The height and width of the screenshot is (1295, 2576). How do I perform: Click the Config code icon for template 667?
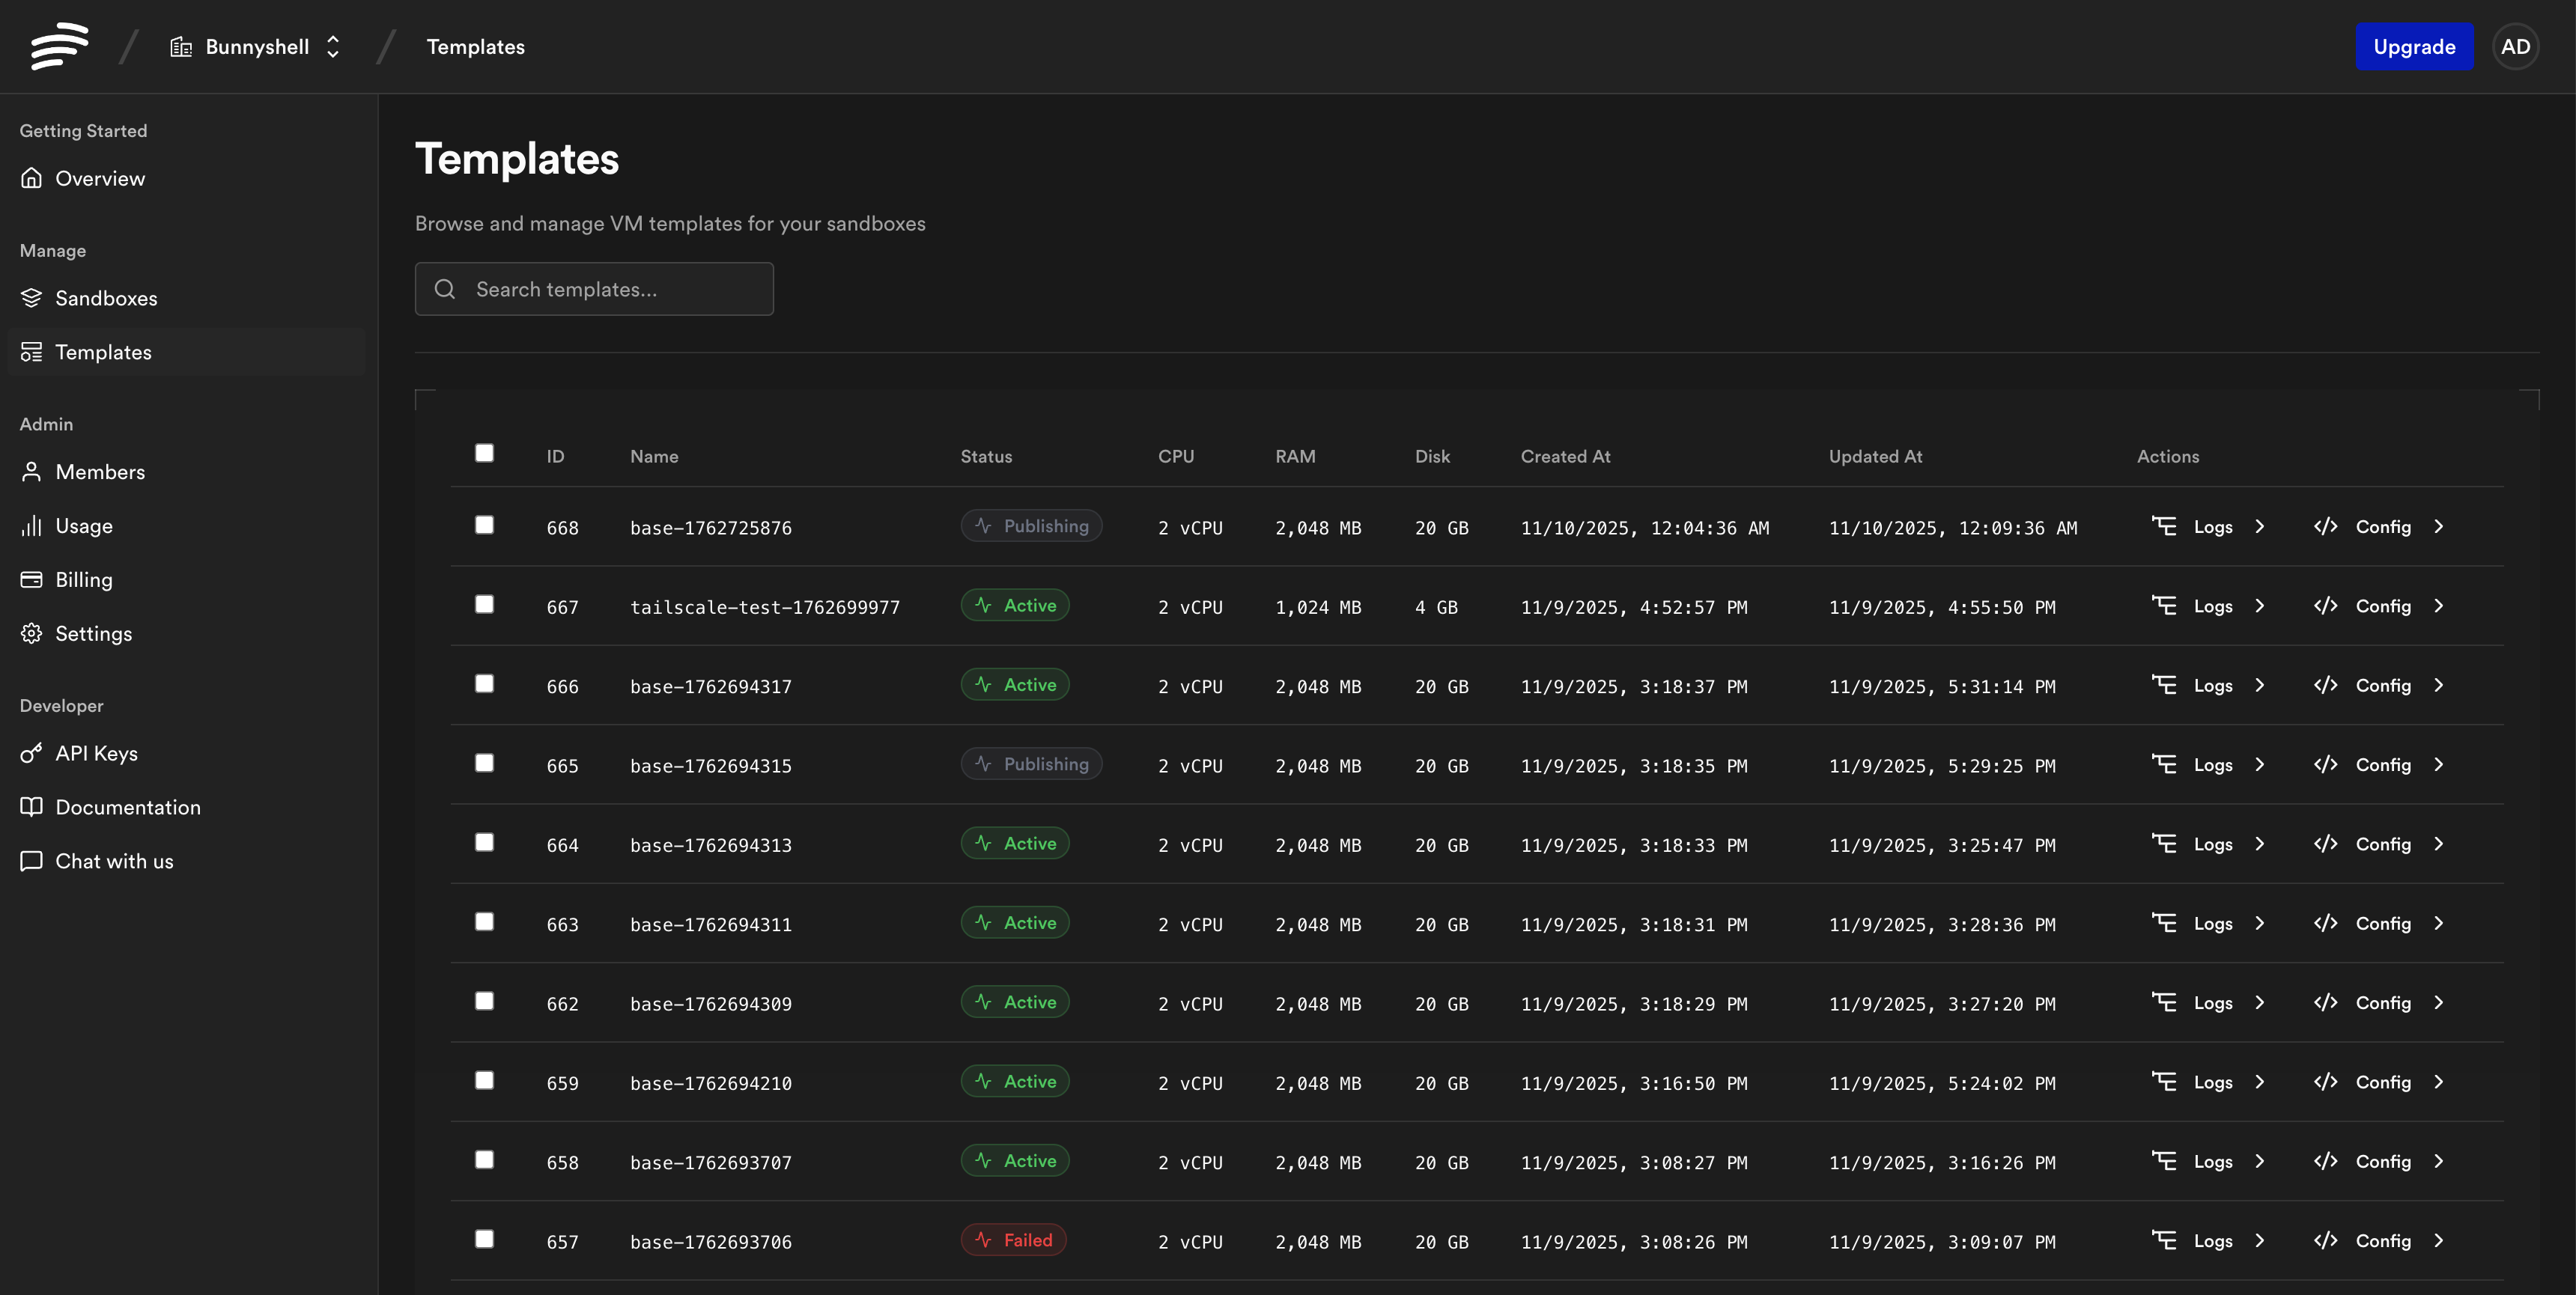tap(2325, 606)
